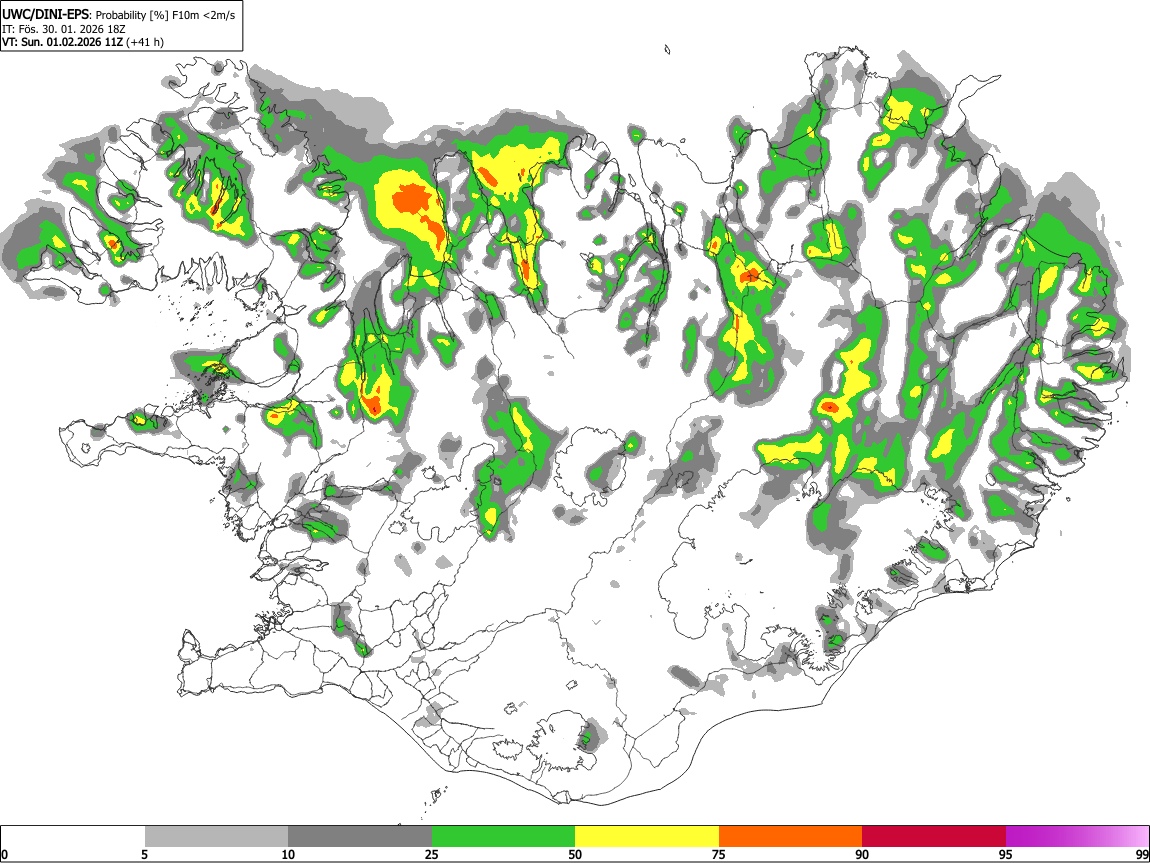Click the 75–90% orange legend swatch

point(790,837)
